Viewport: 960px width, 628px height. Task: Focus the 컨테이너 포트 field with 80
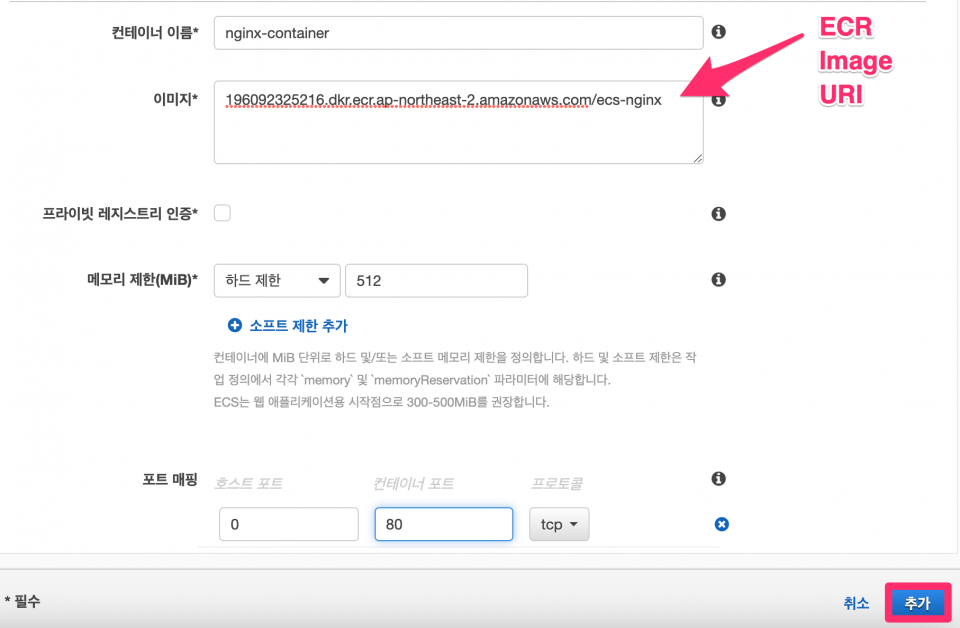click(x=444, y=524)
